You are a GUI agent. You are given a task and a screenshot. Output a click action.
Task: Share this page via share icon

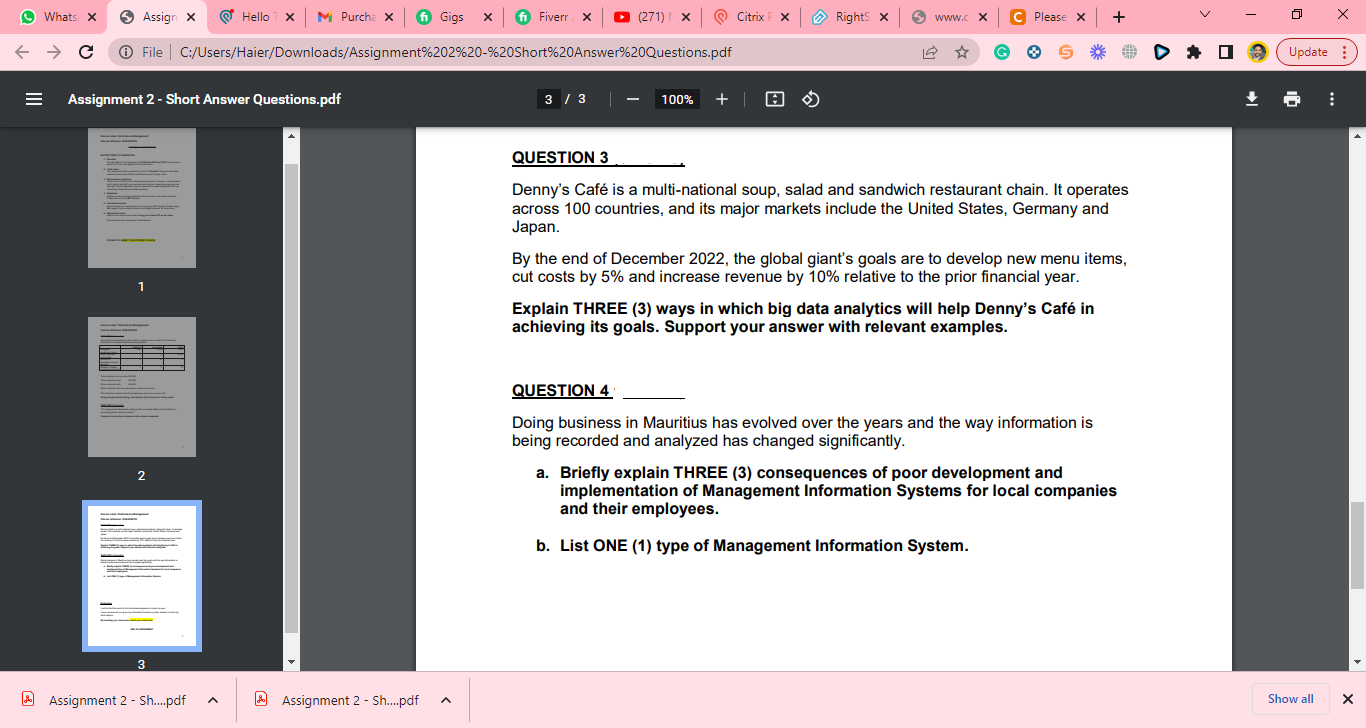coord(931,52)
